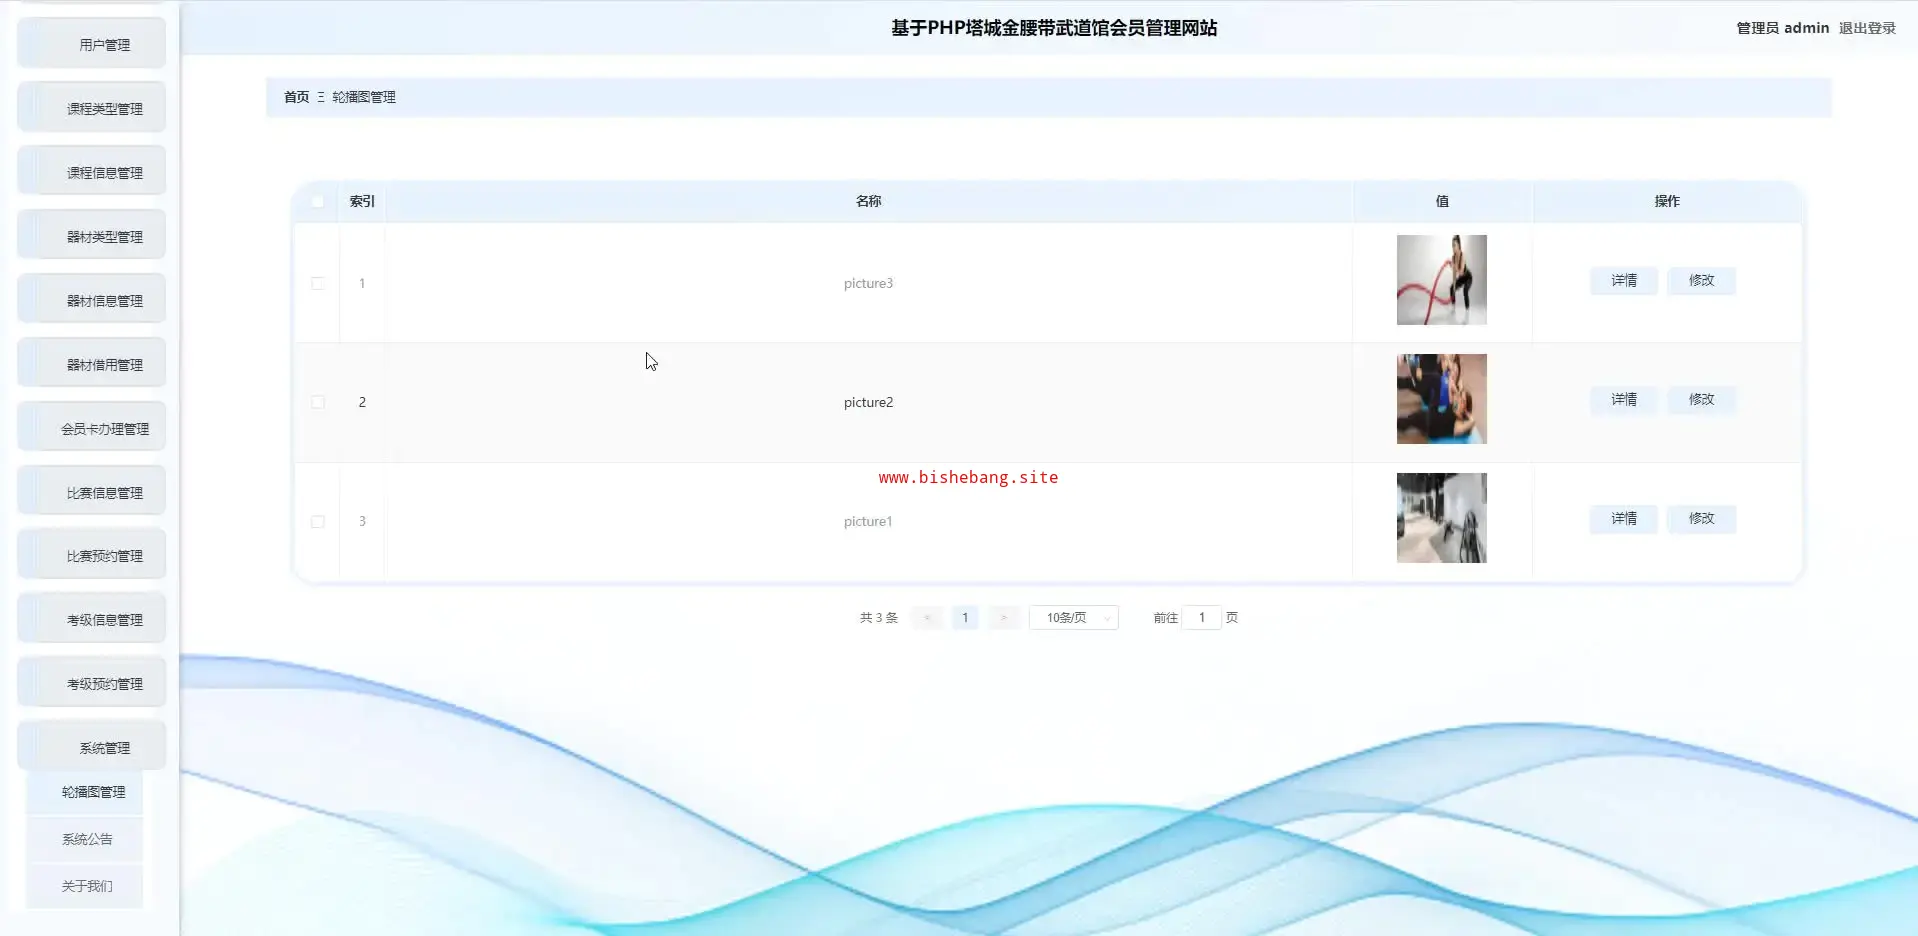Click 详情 button for picture3

1623,281
